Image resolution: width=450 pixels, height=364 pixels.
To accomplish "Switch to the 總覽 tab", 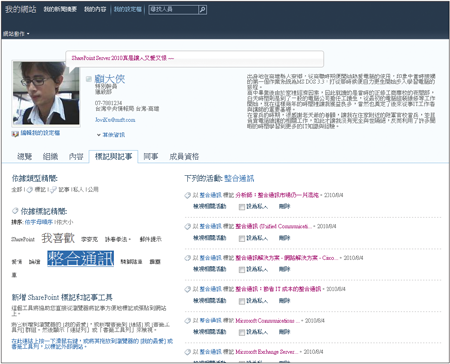I will click(x=24, y=156).
